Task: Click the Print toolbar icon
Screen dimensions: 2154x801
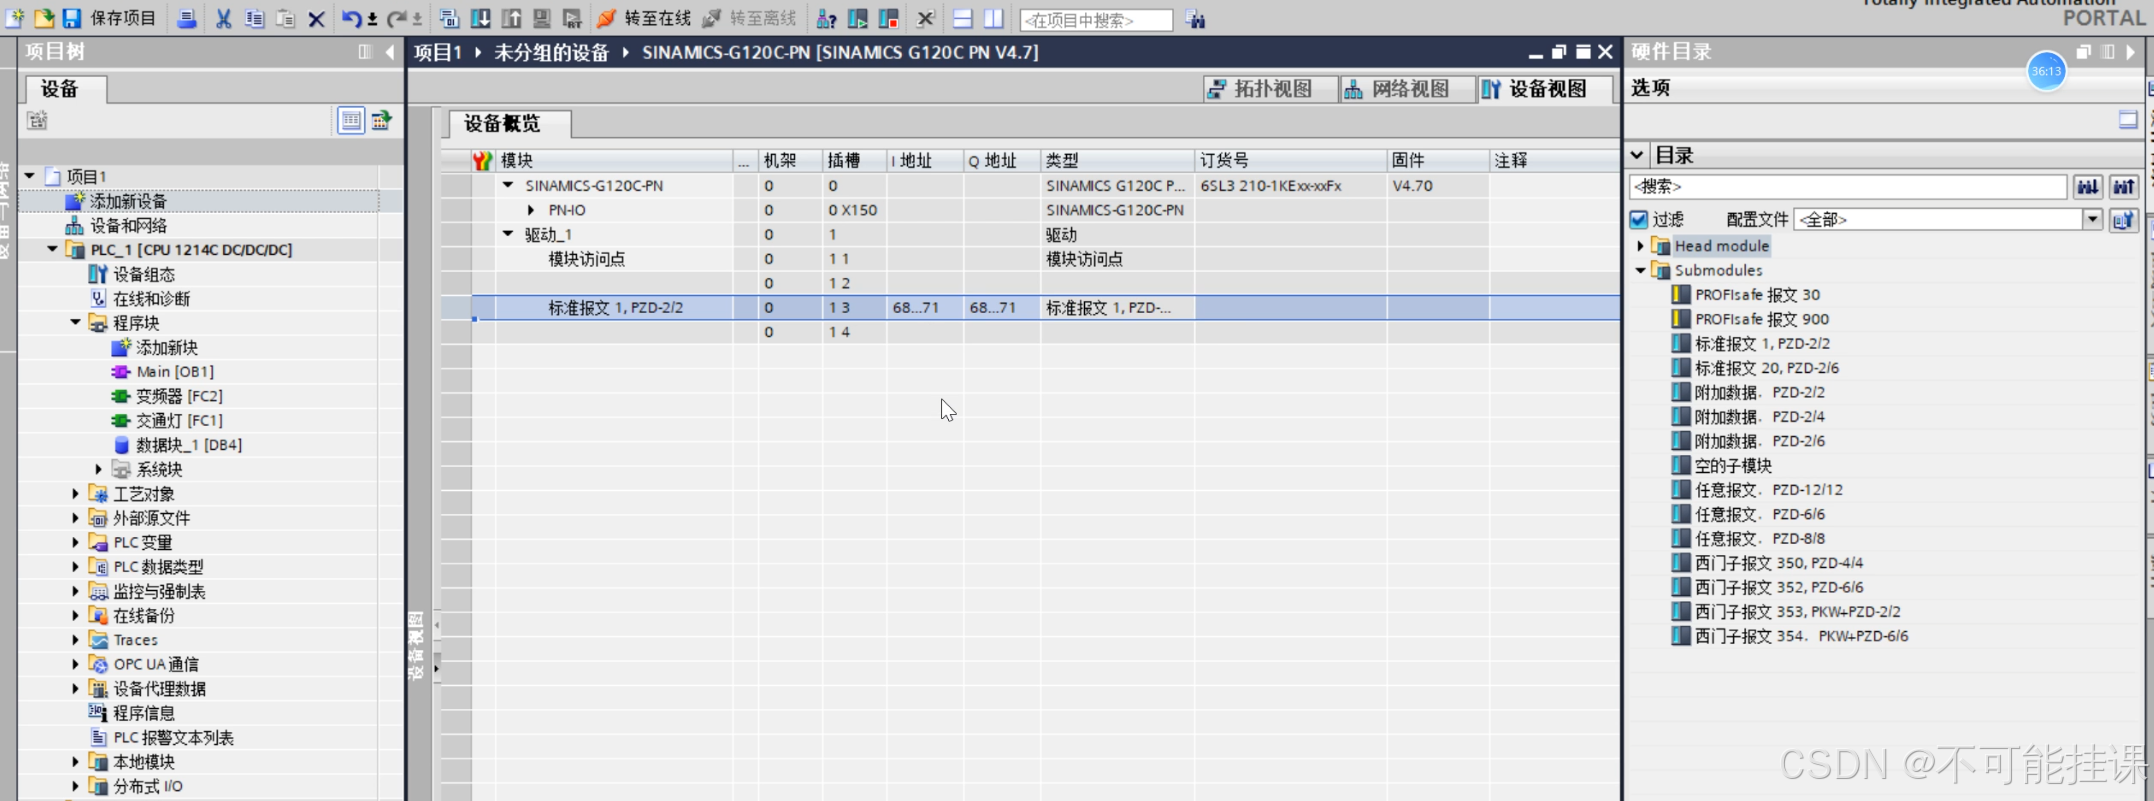Action: click(187, 18)
